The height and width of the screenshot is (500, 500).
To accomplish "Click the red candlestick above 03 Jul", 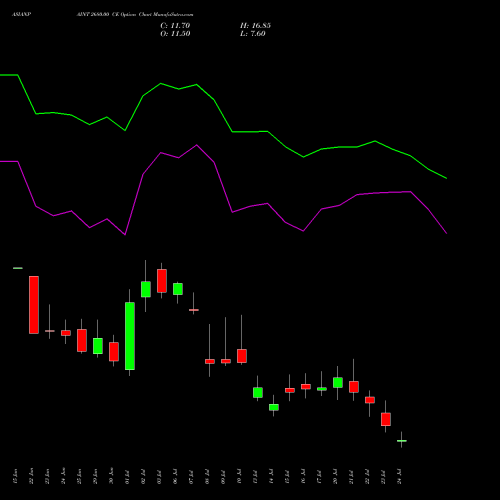I will click(x=162, y=281).
